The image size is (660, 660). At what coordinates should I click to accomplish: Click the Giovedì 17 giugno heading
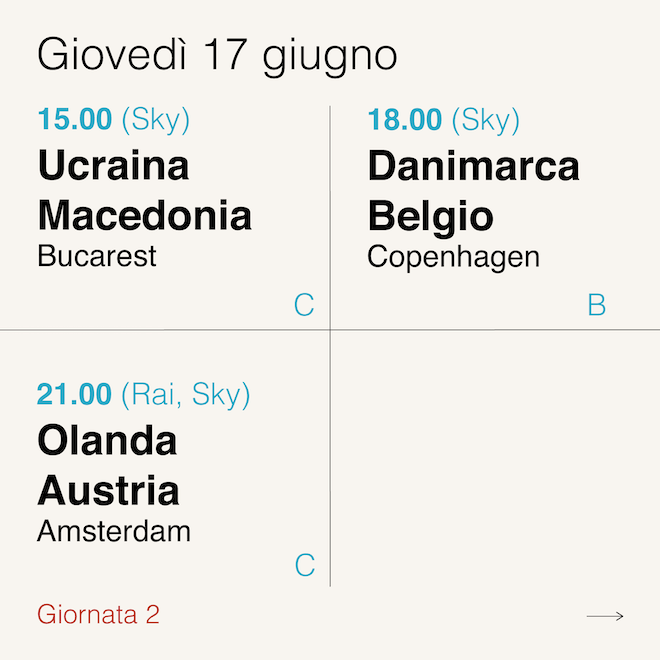[217, 55]
